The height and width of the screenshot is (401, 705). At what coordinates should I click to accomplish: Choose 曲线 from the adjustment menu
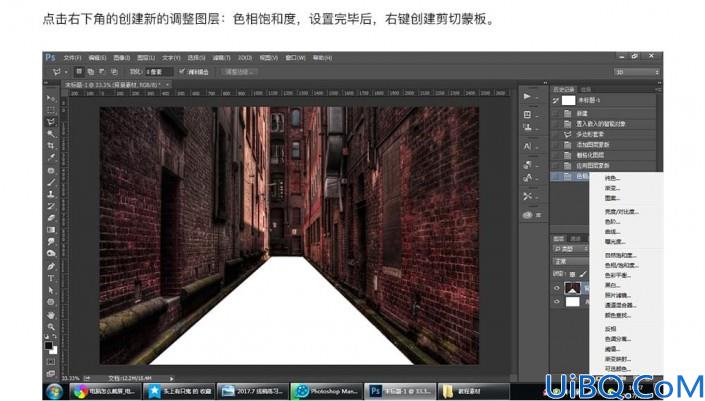click(x=612, y=232)
